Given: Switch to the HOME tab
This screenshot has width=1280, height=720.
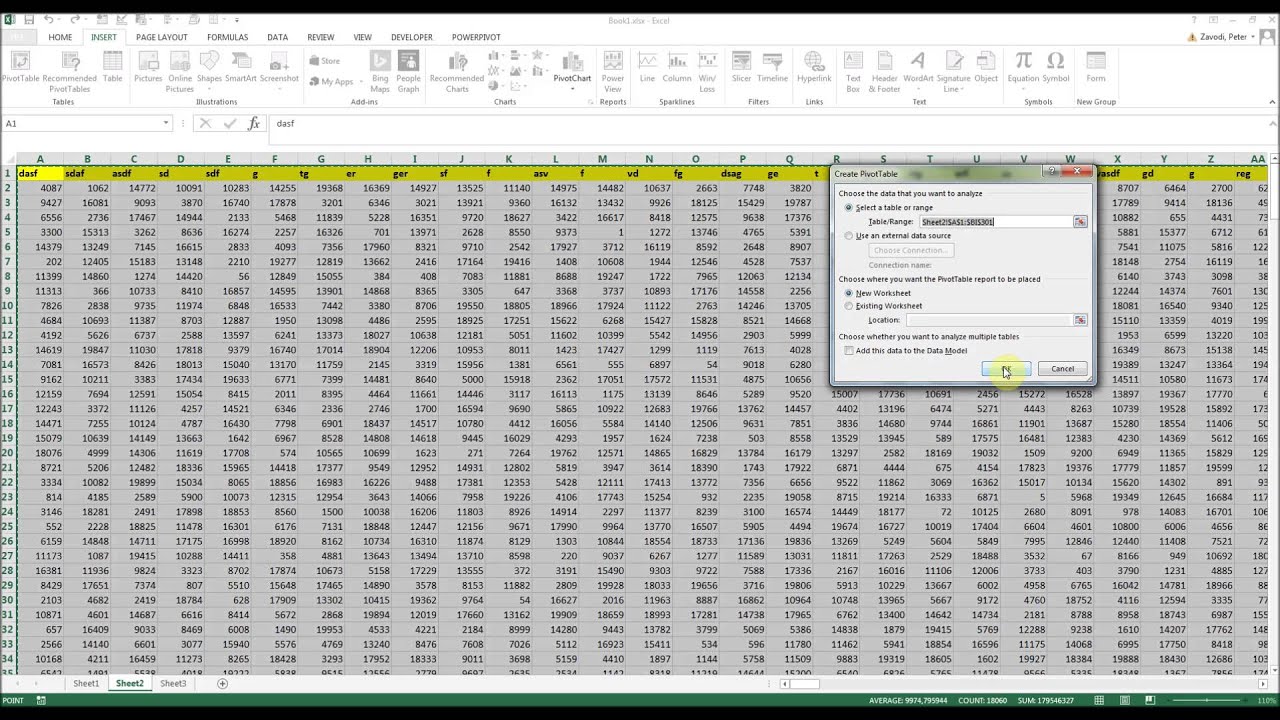Looking at the screenshot, I should click(x=60, y=37).
